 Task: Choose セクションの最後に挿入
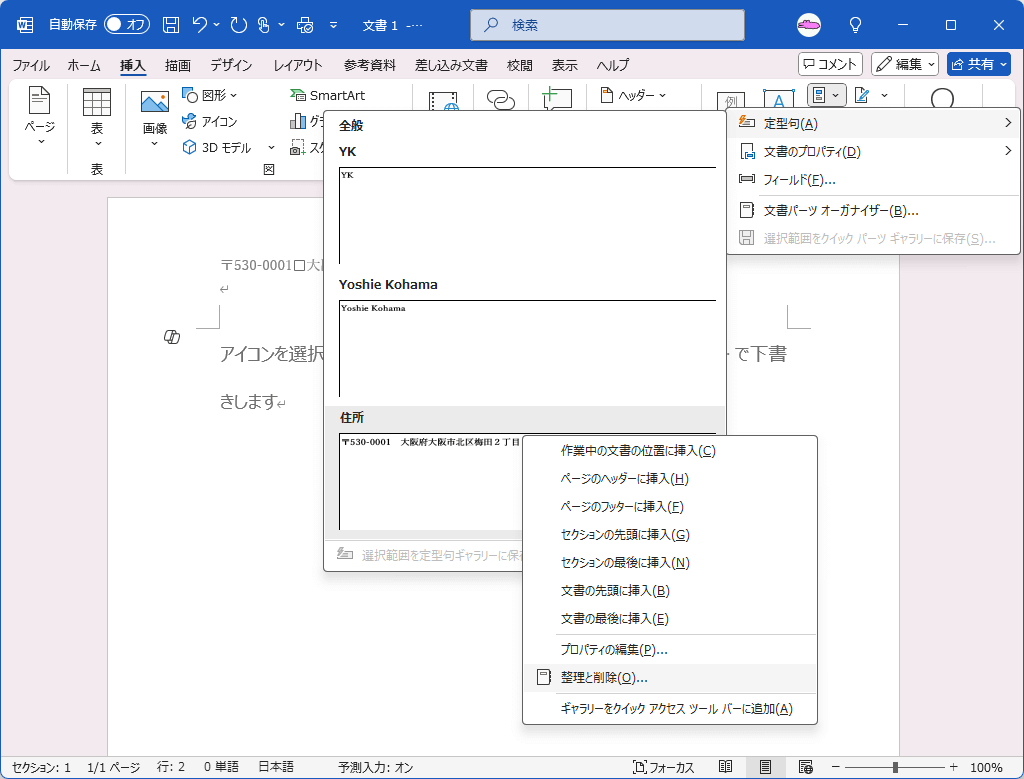[670, 563]
